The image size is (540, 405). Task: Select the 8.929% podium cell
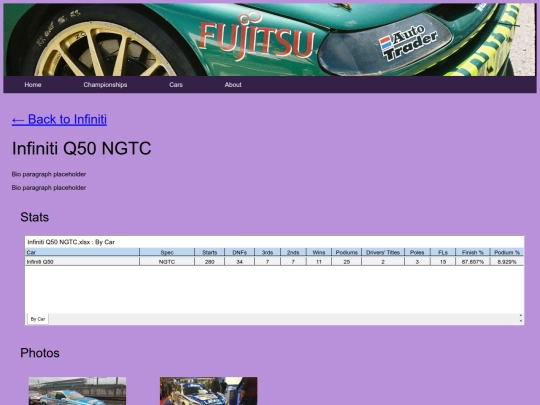click(x=507, y=261)
